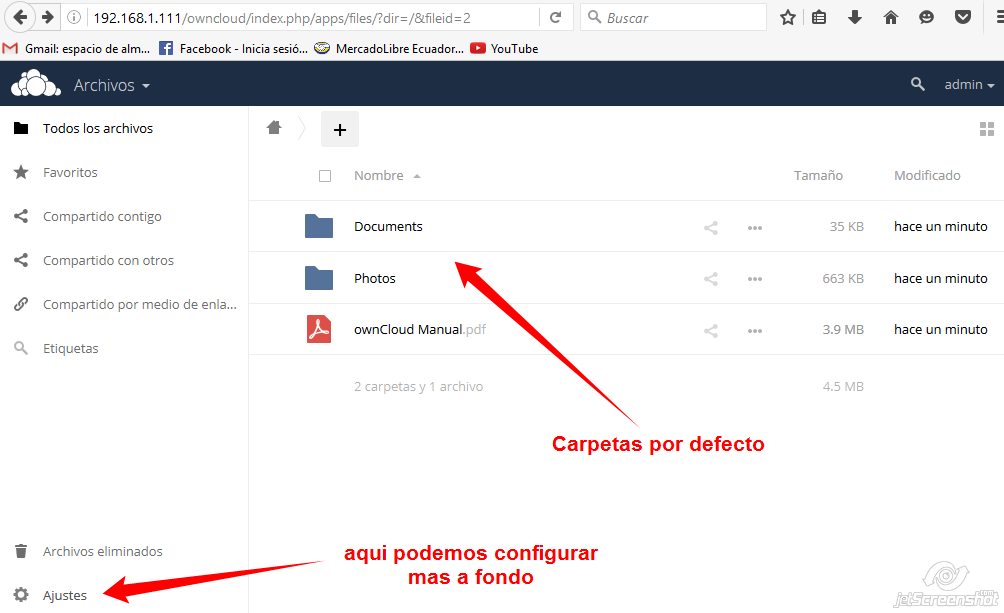Open Ajustes settings at the bottom
This screenshot has height=613, width=1004.
64,595
